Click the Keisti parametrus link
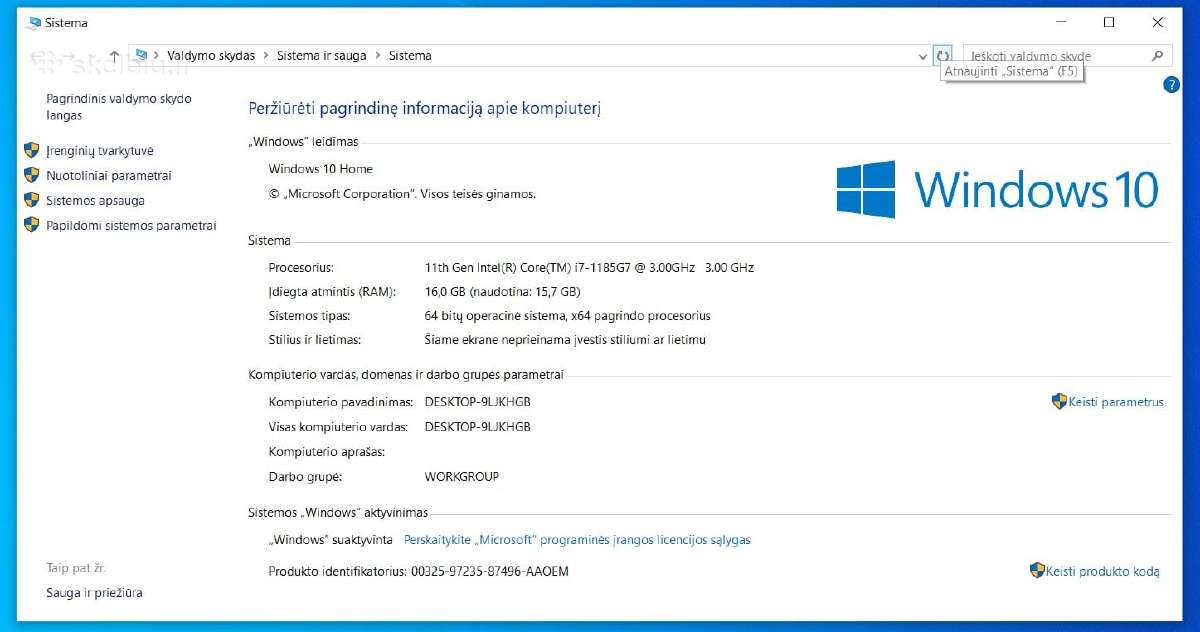1200x632 pixels. [1116, 402]
